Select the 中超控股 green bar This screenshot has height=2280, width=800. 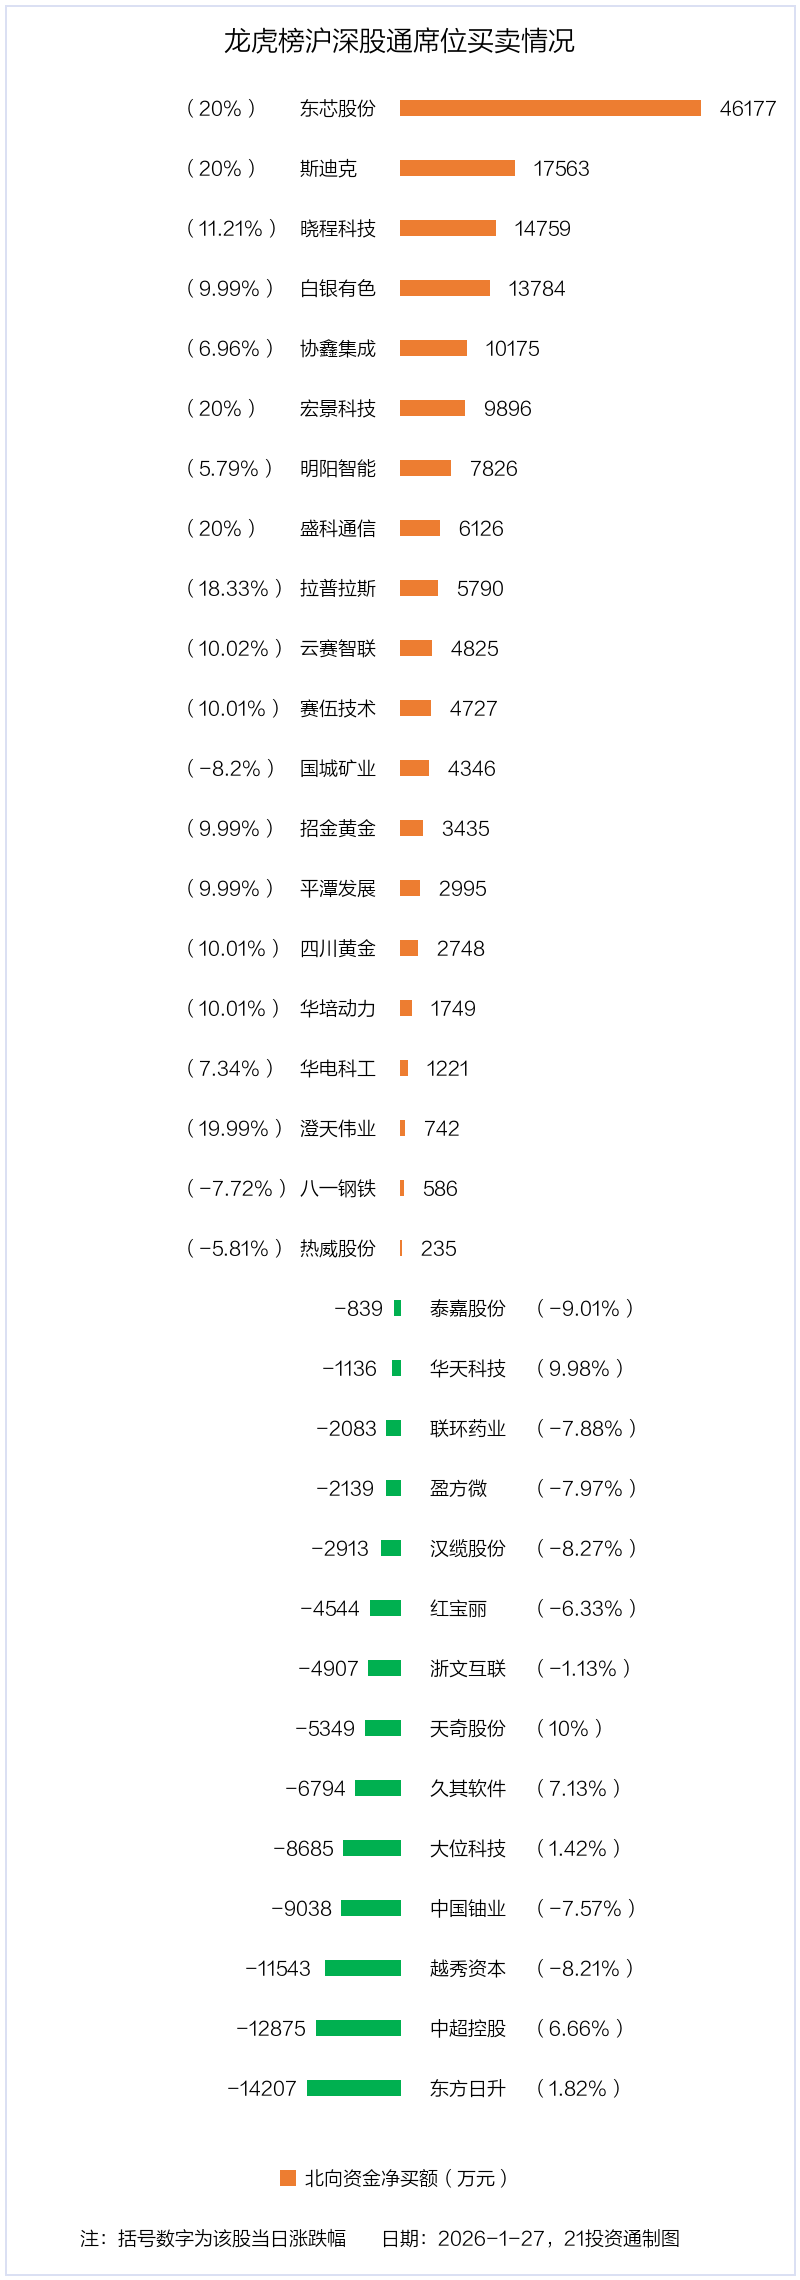click(358, 2028)
